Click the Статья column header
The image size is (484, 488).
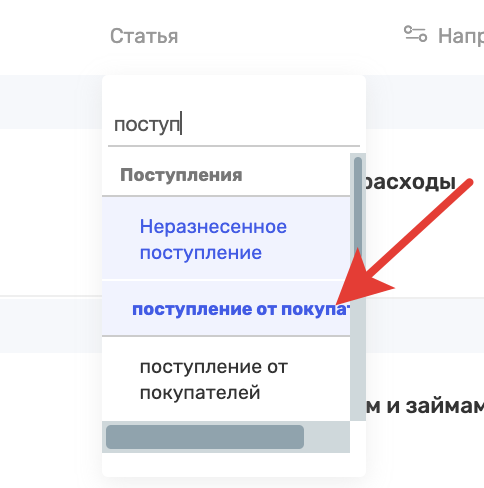pyautogui.click(x=144, y=36)
